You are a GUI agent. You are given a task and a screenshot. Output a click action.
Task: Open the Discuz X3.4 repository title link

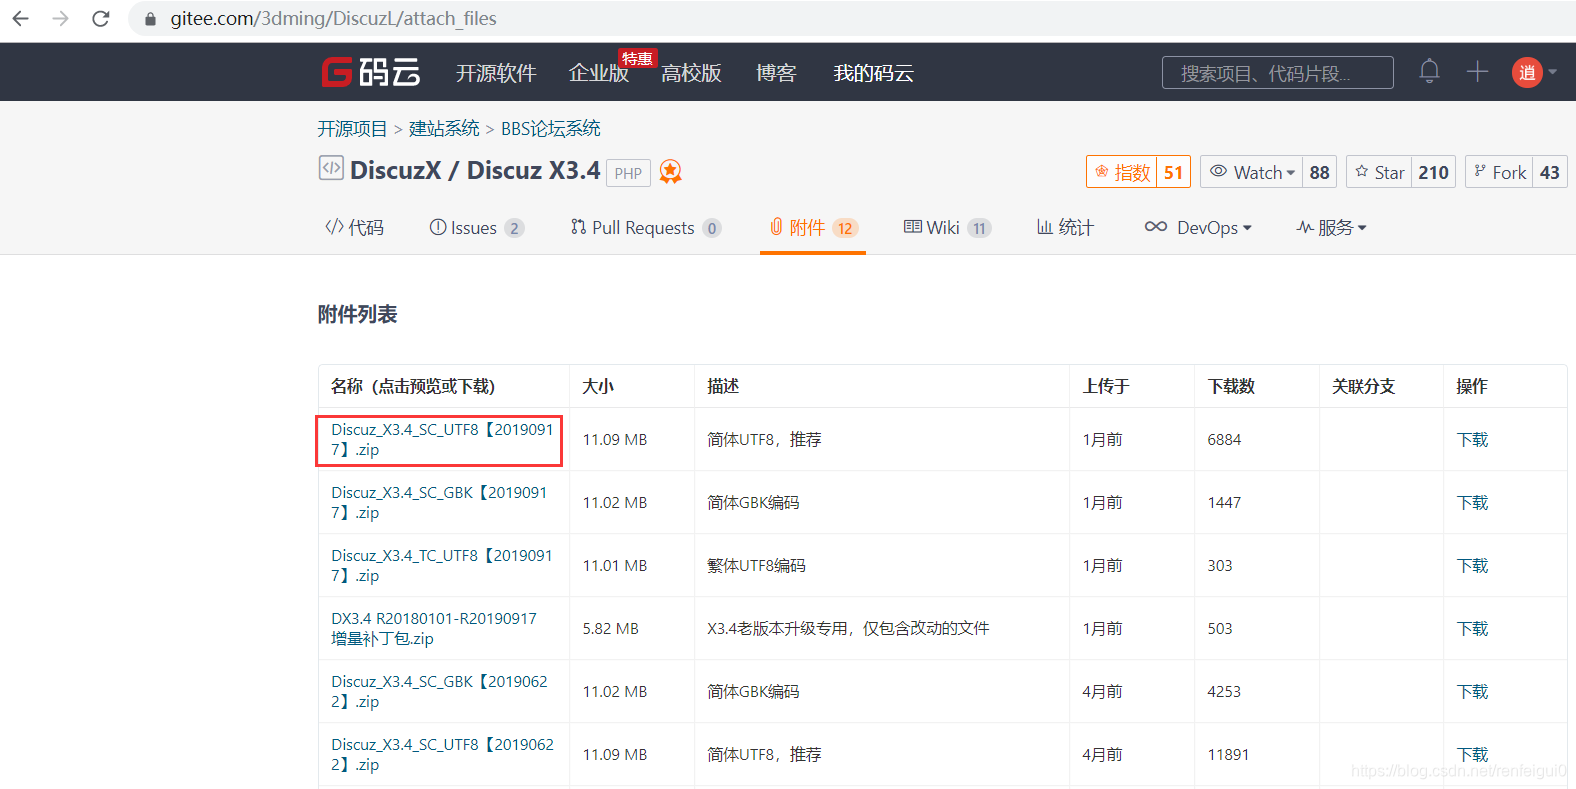[533, 170]
